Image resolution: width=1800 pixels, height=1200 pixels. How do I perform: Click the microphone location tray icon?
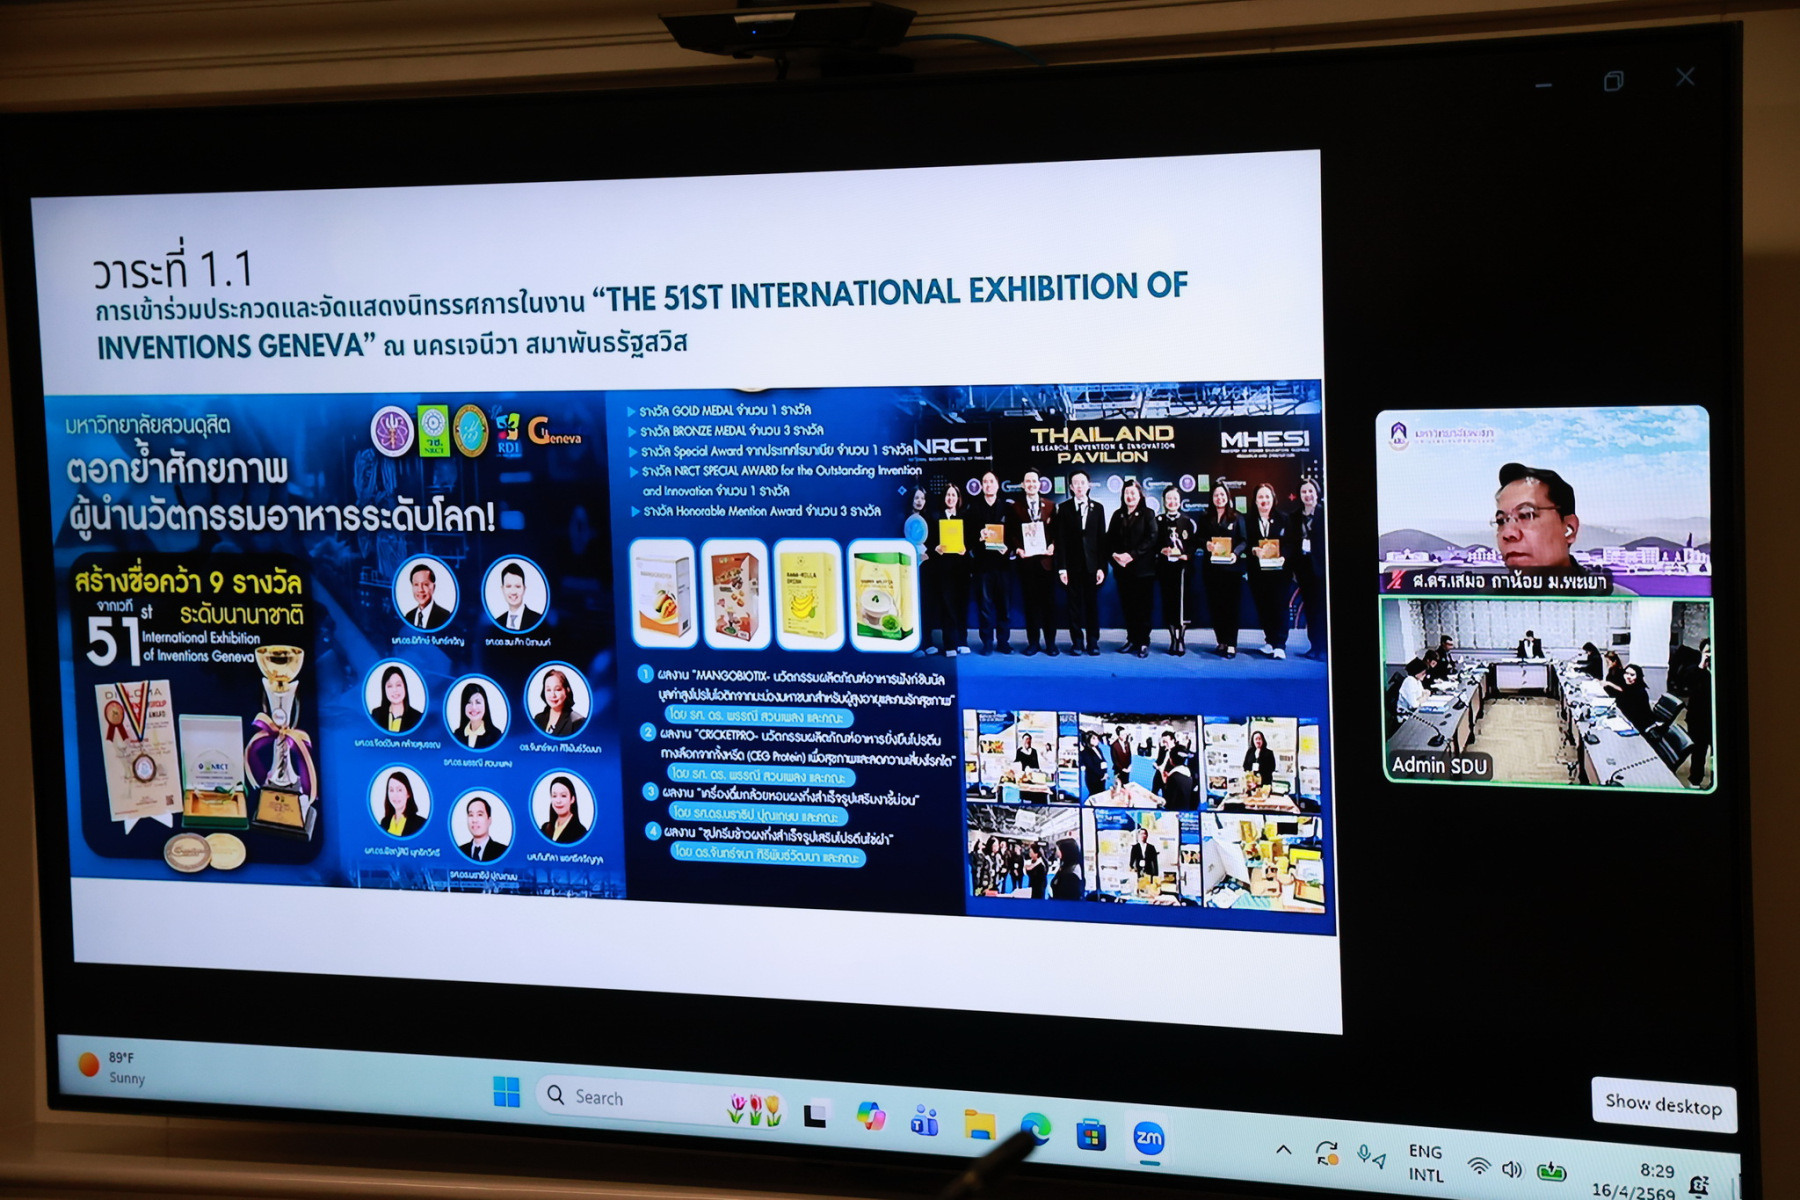(x=1370, y=1157)
